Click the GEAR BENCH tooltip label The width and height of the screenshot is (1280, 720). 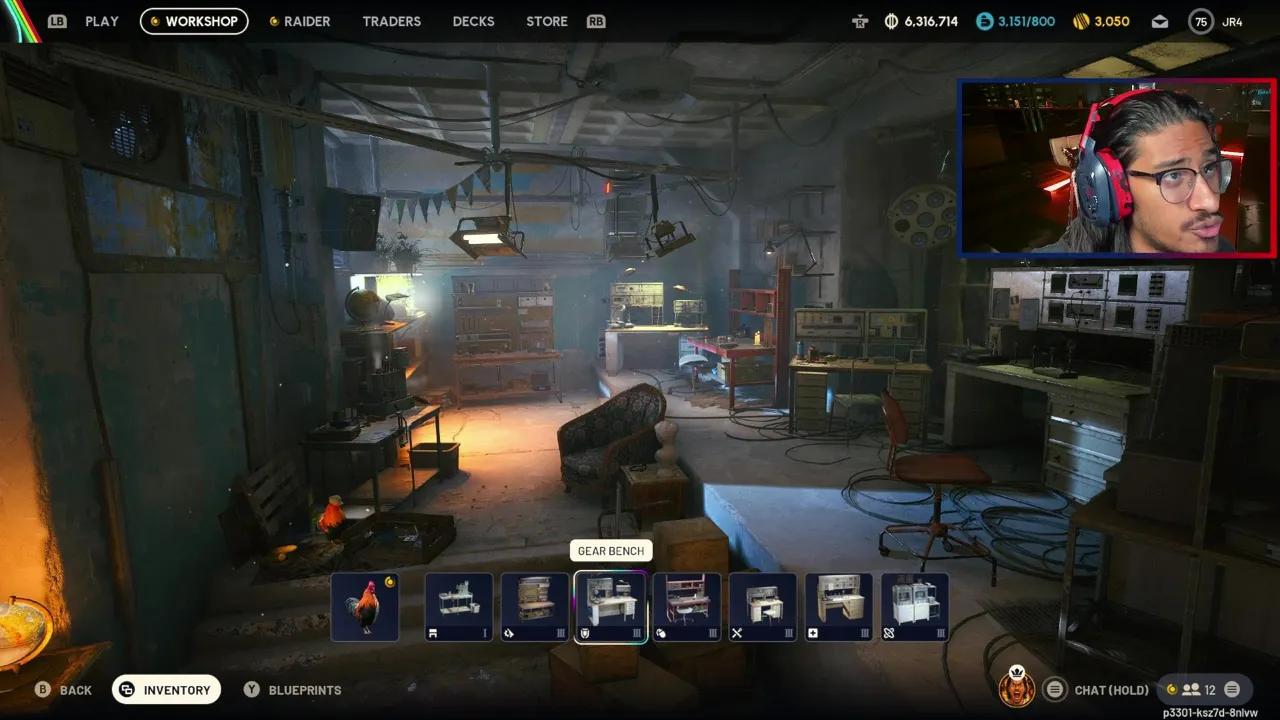pyautogui.click(x=611, y=551)
